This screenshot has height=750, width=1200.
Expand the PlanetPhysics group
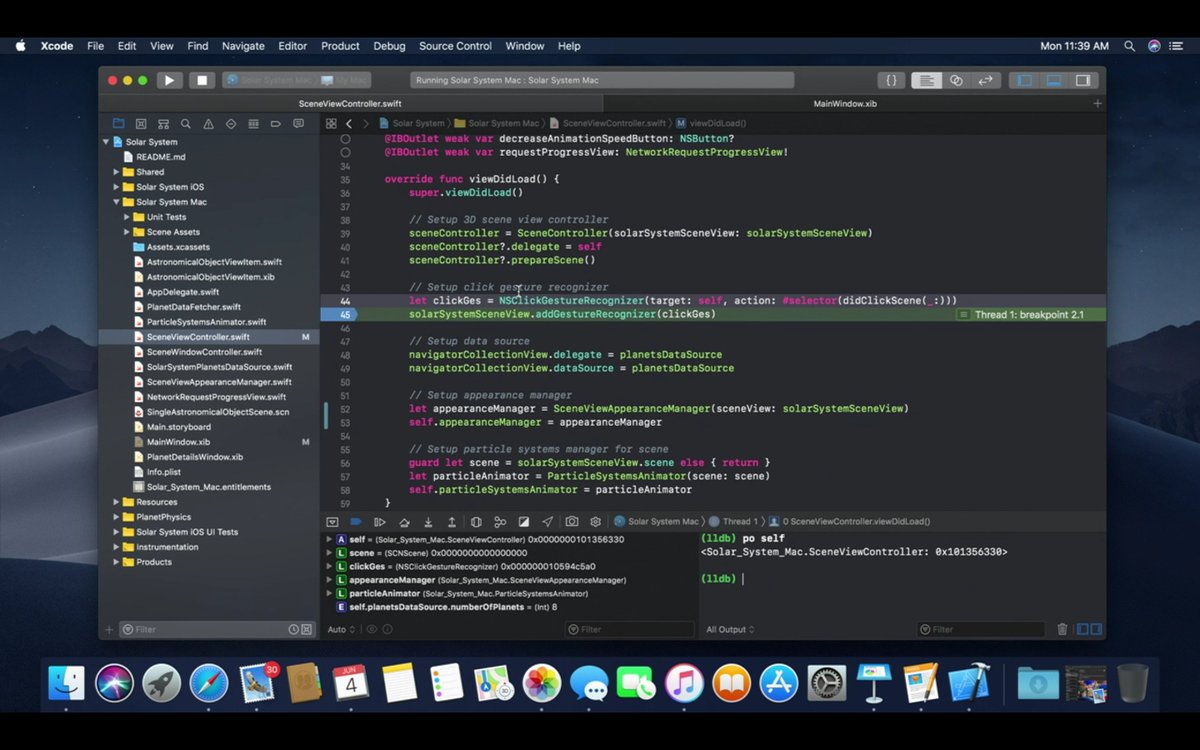(x=116, y=517)
